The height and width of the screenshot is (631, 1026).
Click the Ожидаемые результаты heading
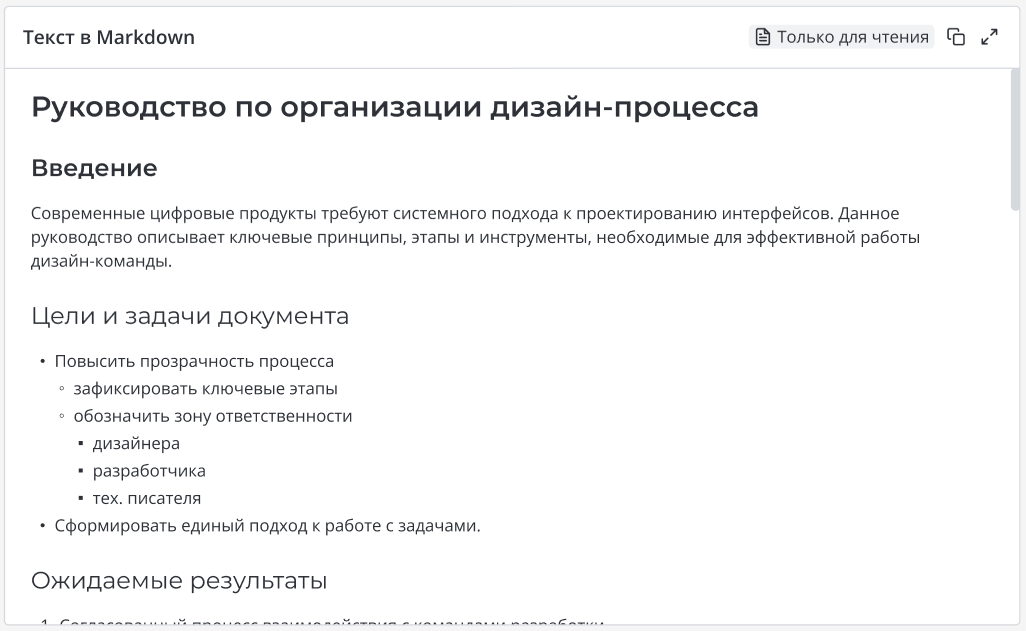pos(179,580)
